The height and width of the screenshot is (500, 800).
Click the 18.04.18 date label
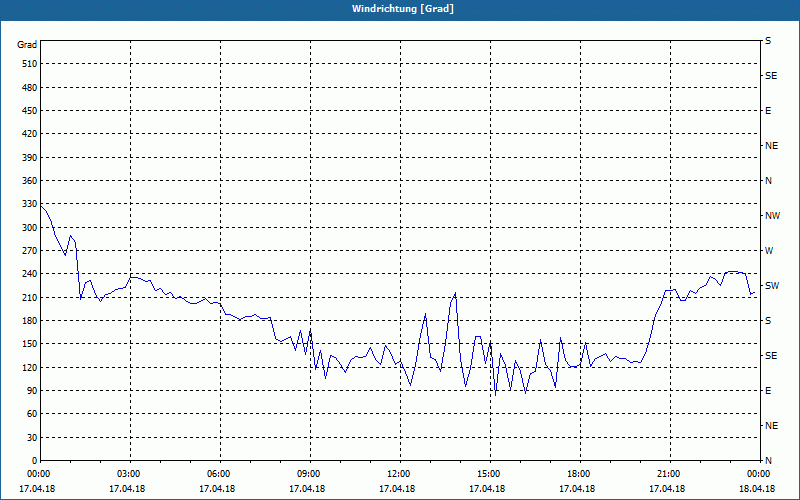[x=757, y=489]
